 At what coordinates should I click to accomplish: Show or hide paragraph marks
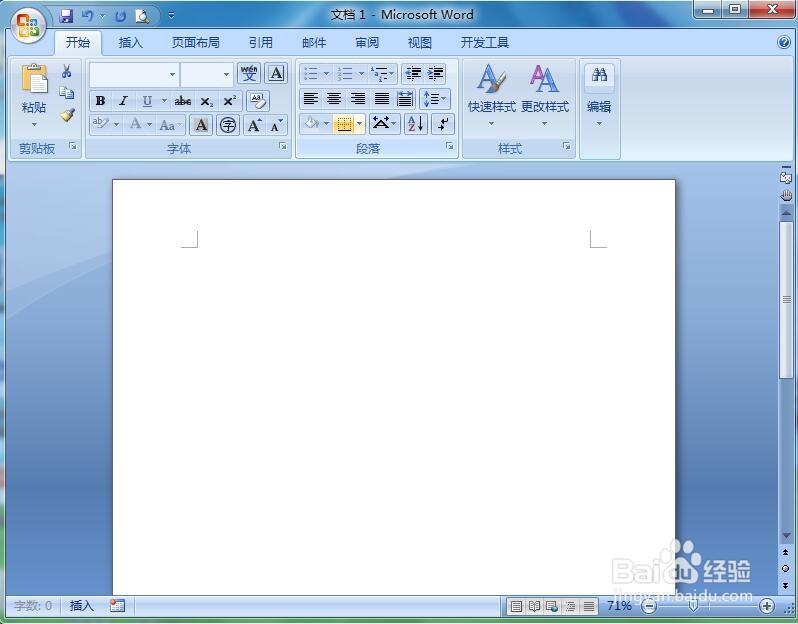443,124
